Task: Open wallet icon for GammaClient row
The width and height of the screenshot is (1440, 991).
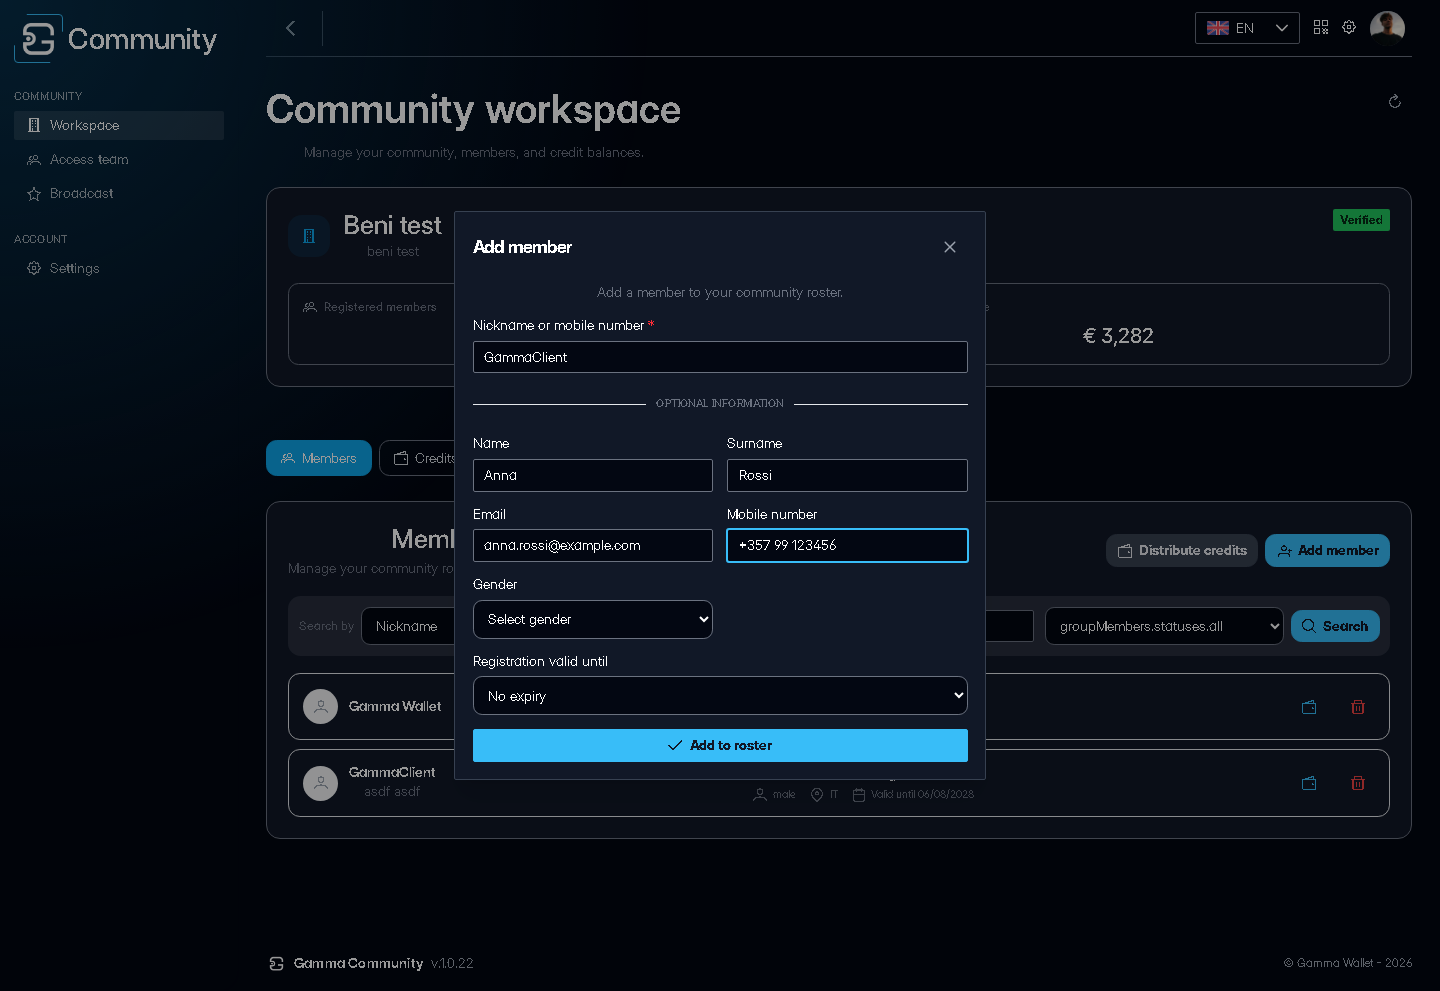Action: pos(1309,783)
